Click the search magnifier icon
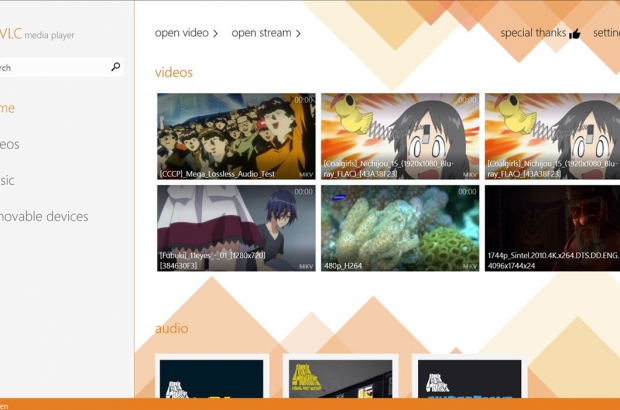 click(x=116, y=67)
